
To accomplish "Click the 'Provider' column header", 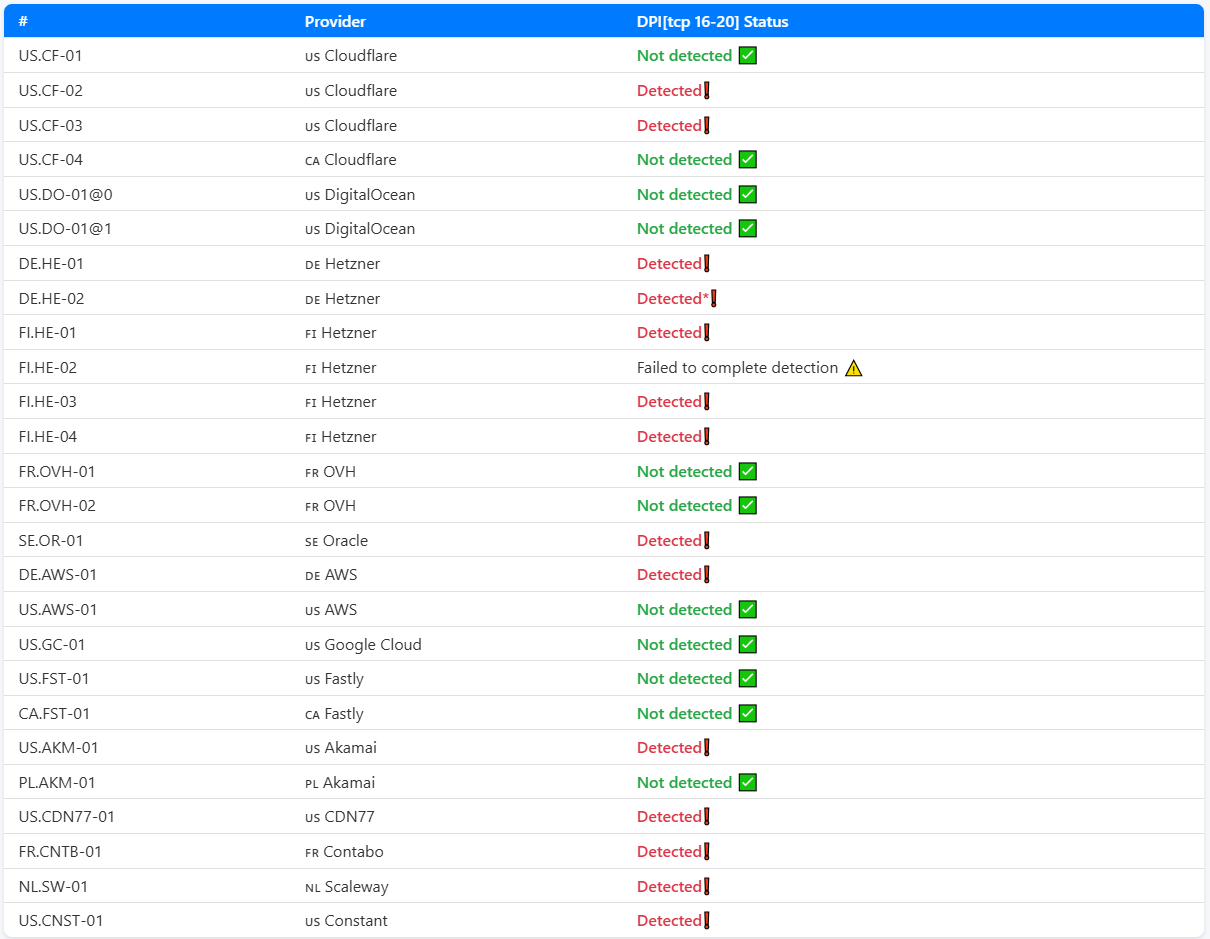I will click(x=335, y=22).
